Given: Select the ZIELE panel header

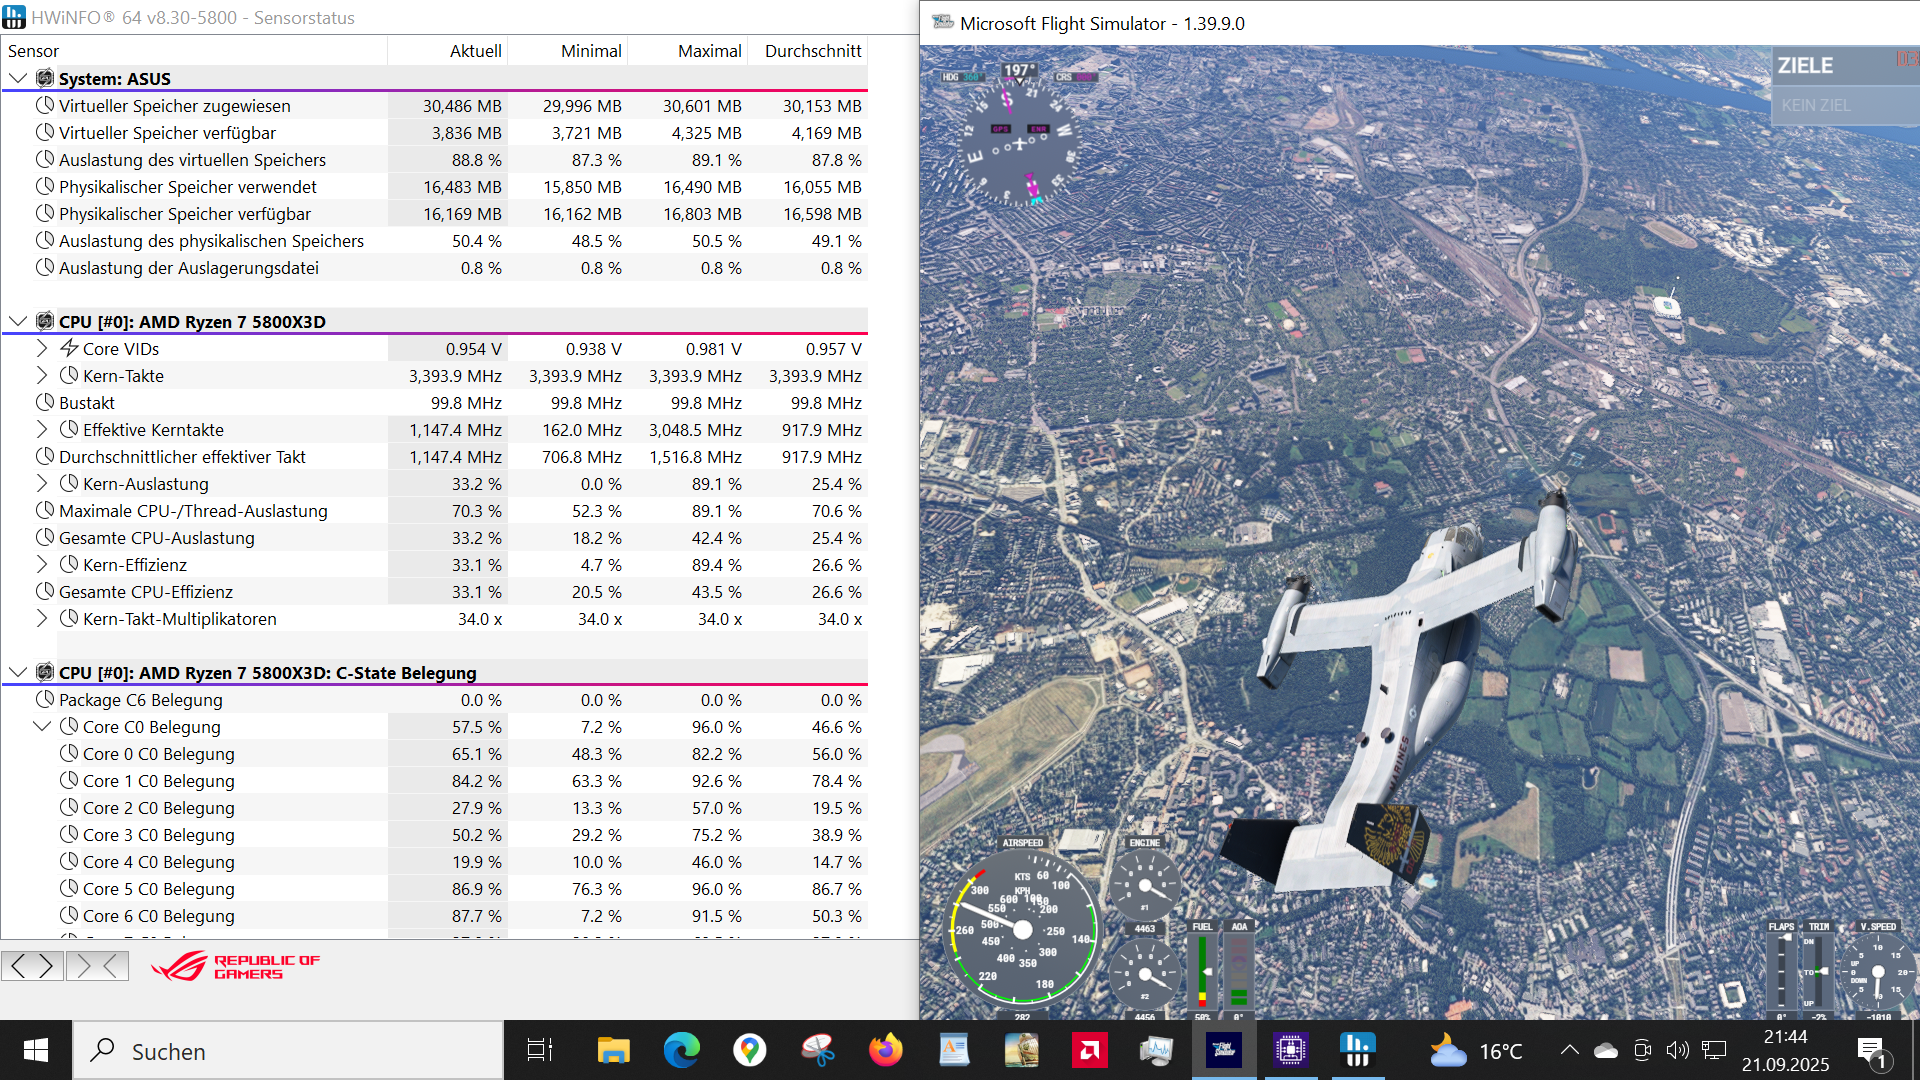Looking at the screenshot, I should [x=1808, y=65].
